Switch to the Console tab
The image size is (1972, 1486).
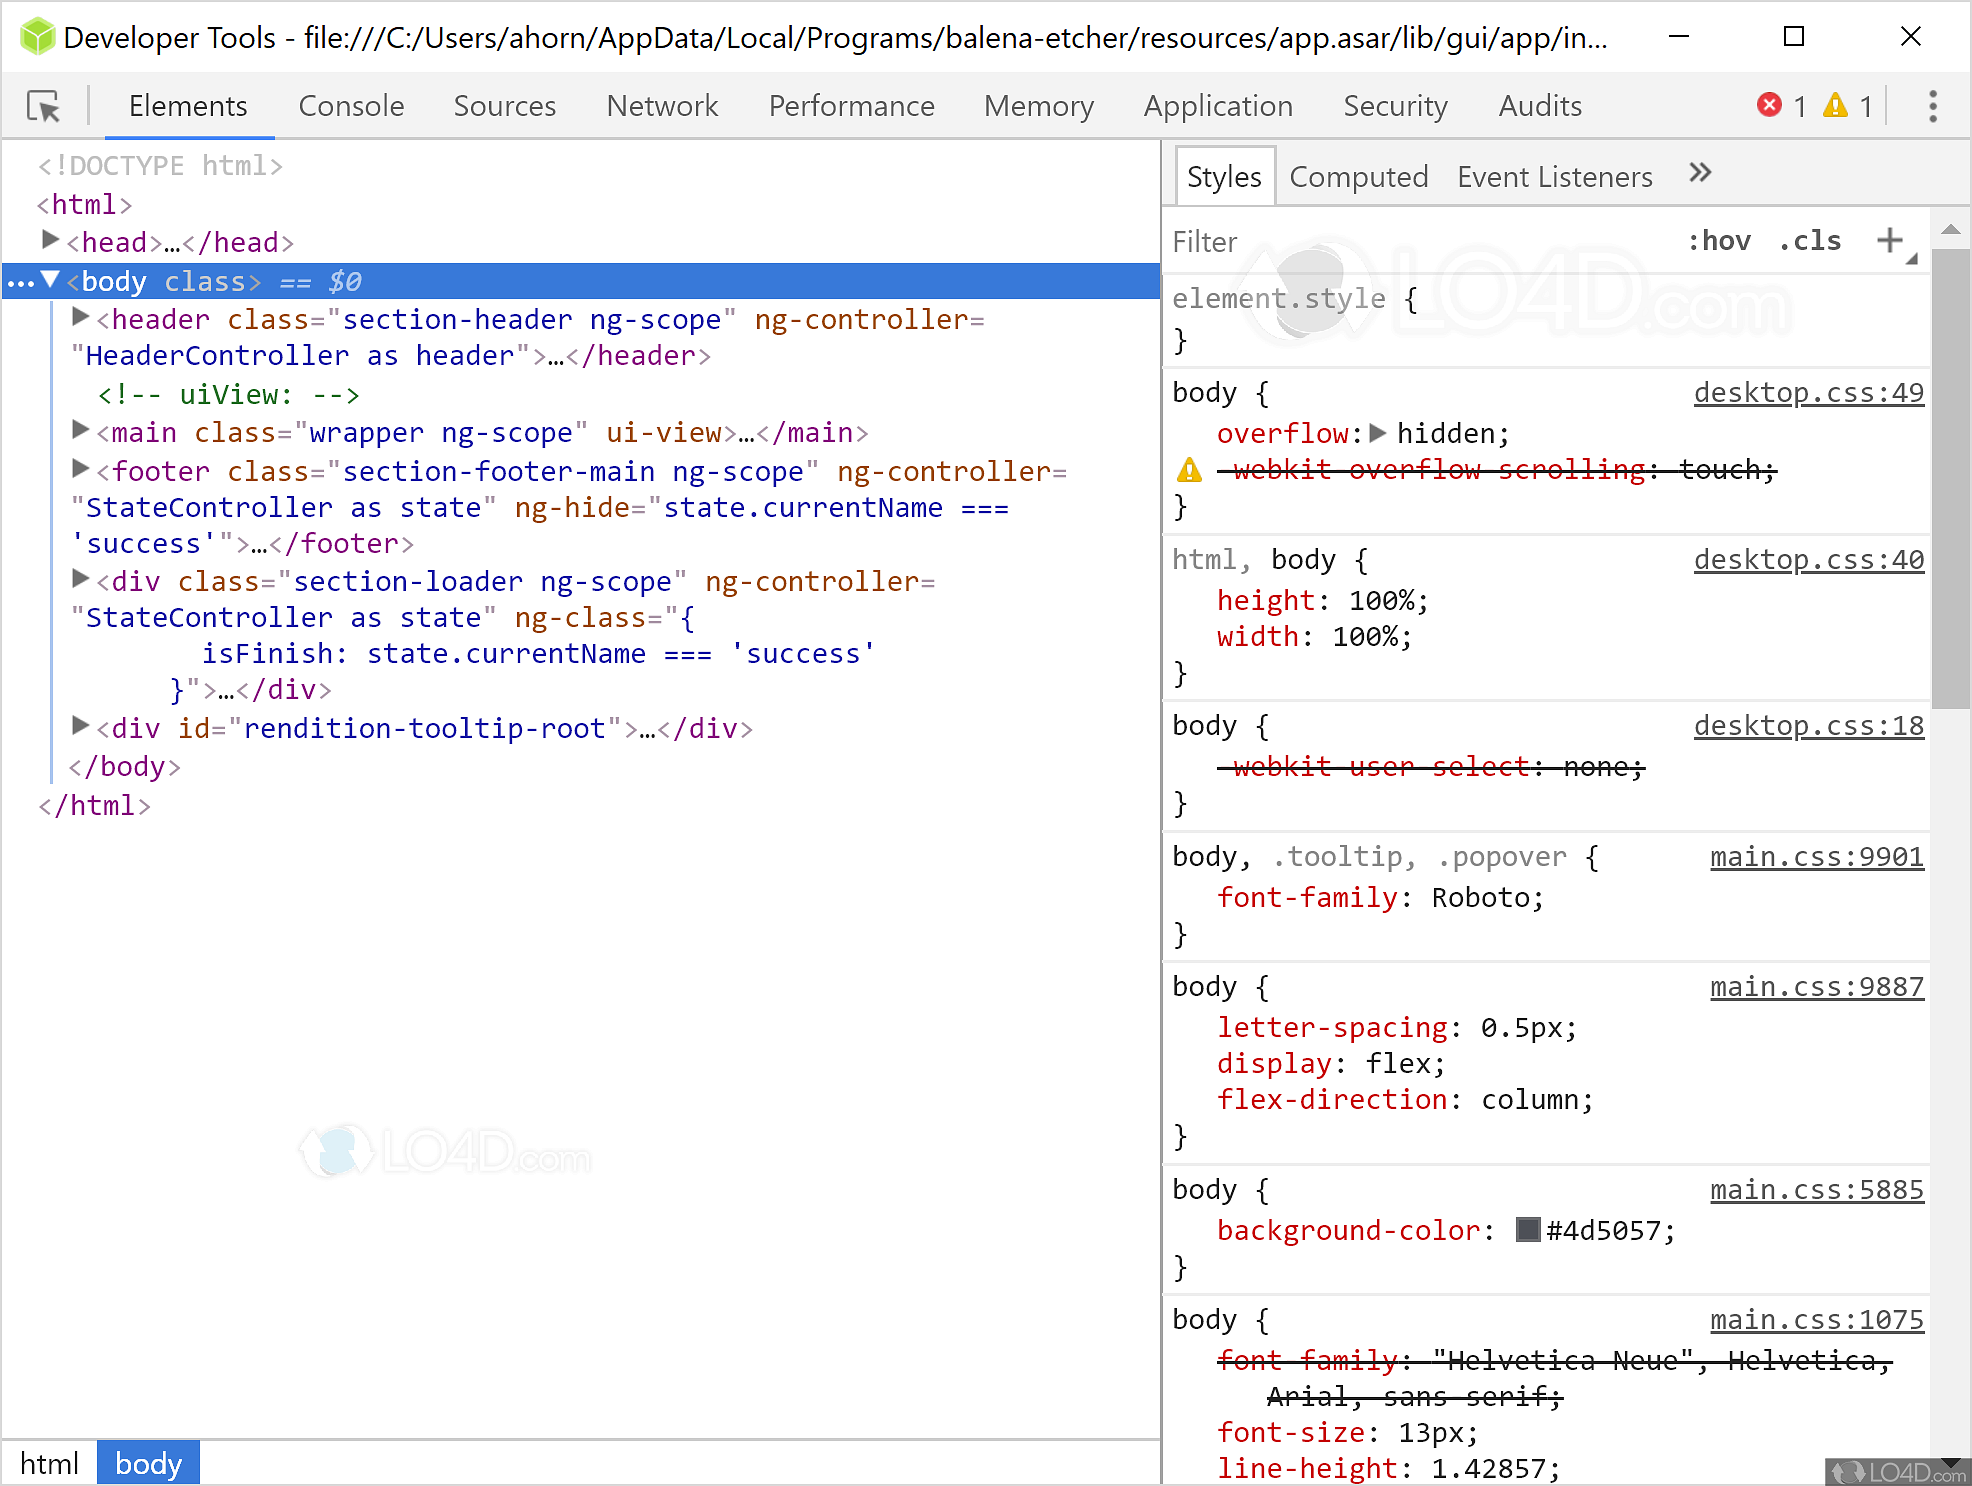[x=351, y=106]
